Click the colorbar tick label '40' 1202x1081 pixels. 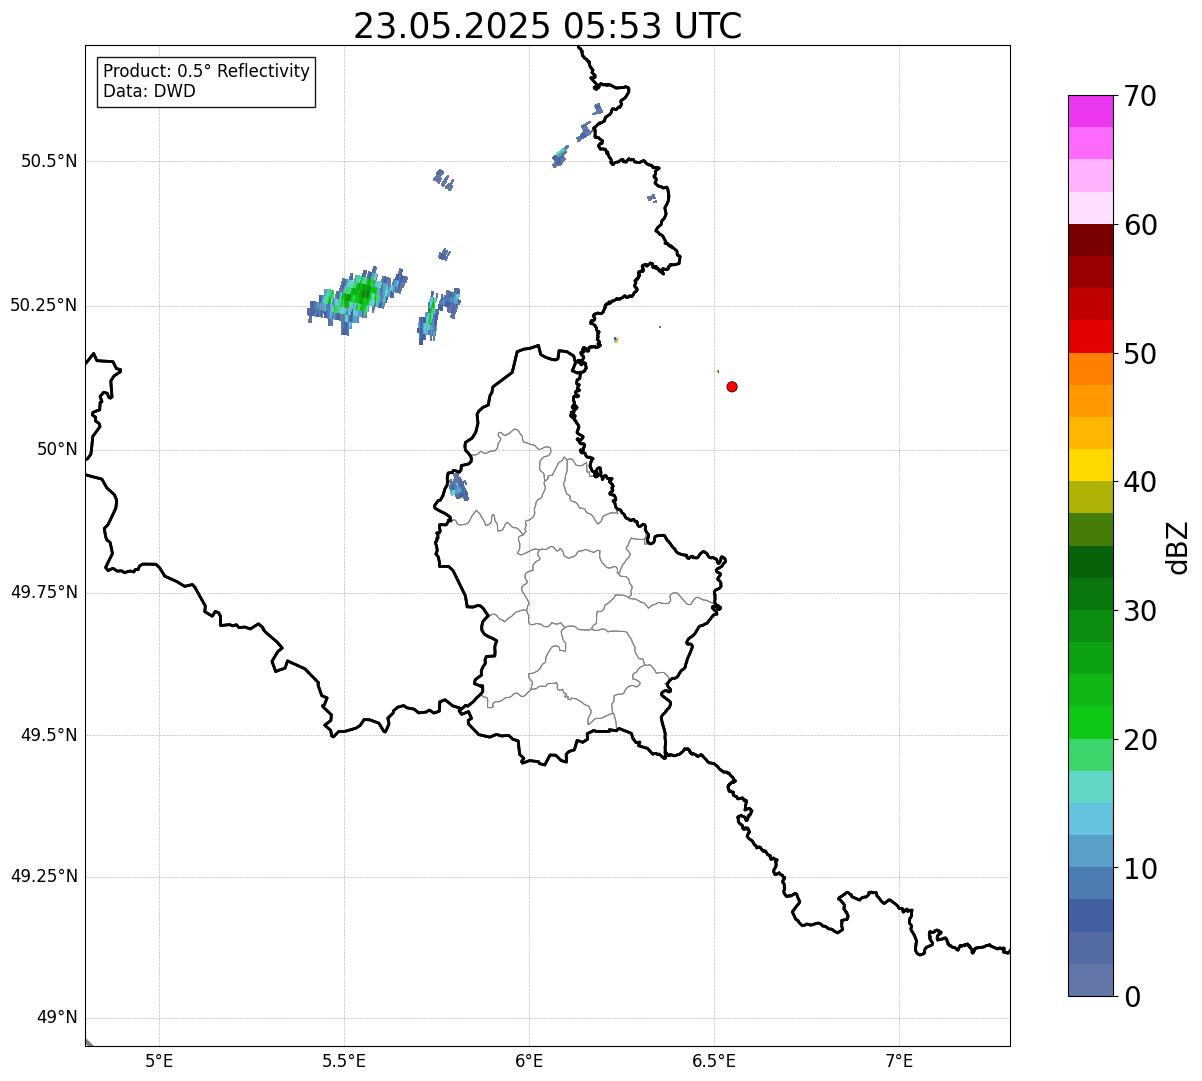pos(1140,482)
